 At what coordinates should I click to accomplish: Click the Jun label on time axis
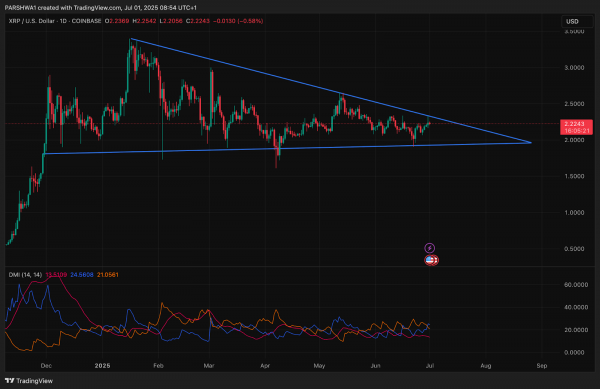tap(375, 366)
